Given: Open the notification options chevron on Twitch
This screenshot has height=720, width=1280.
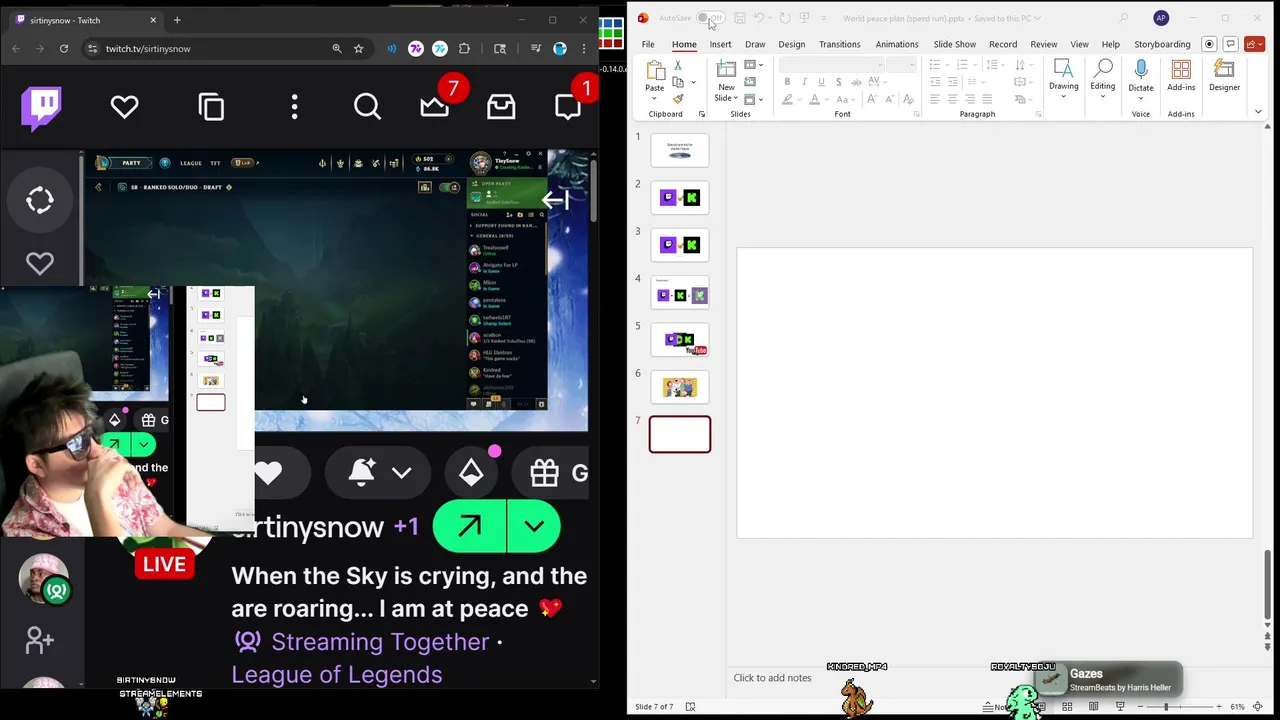Looking at the screenshot, I should point(402,473).
